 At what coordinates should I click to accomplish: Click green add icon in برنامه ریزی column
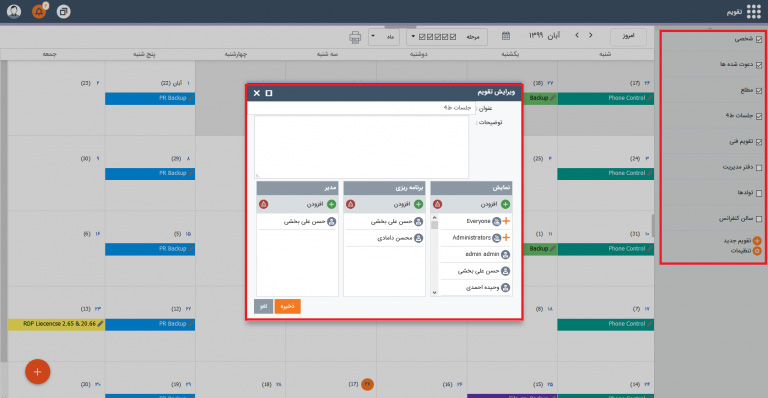418,204
